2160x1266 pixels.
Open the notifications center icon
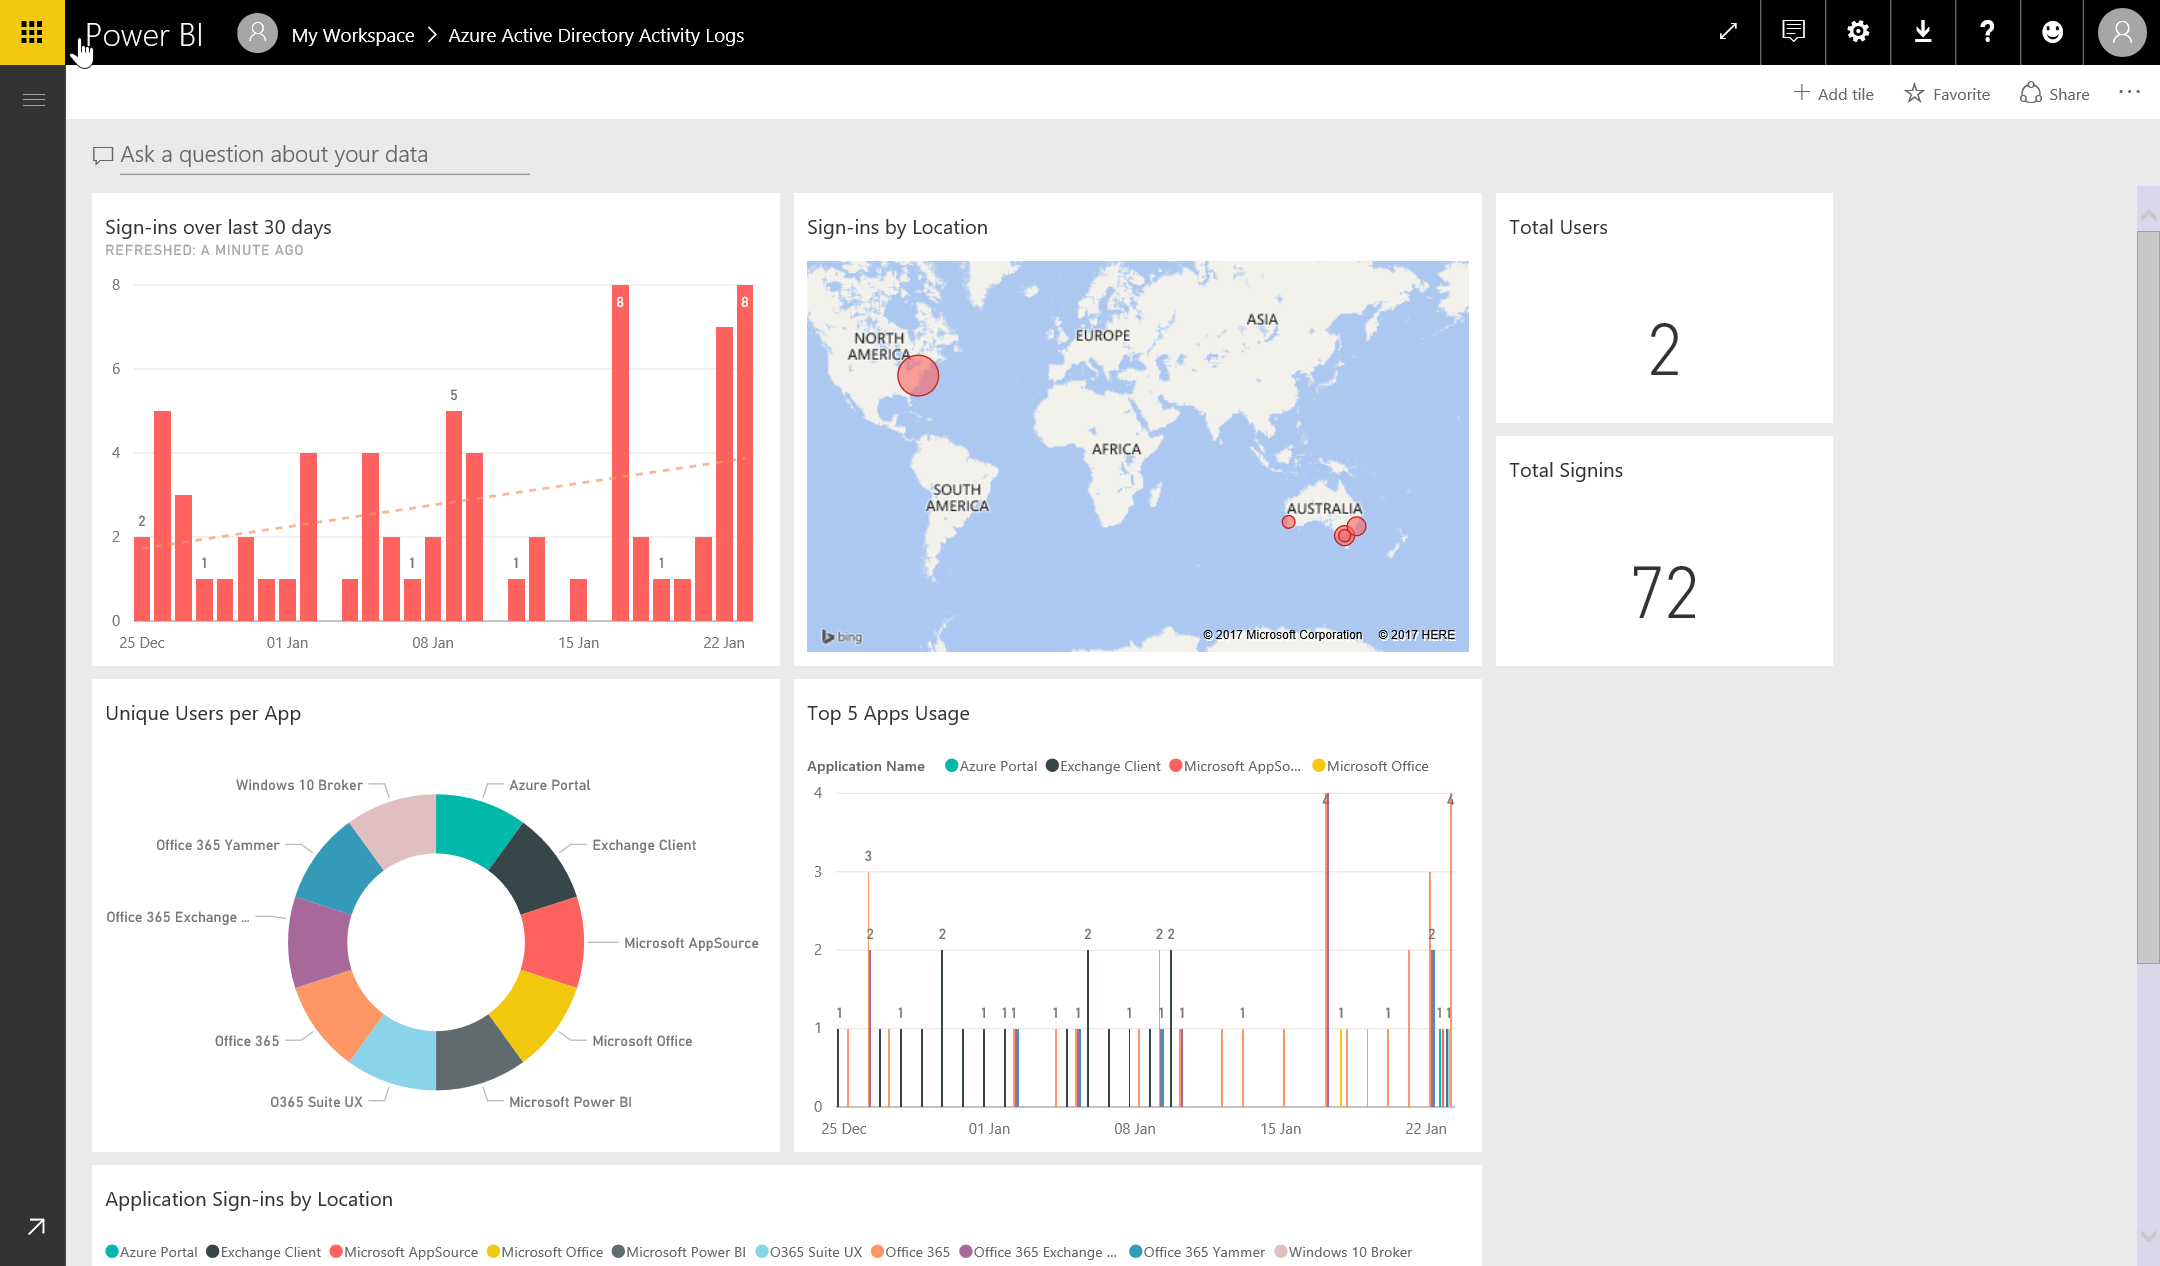click(x=1793, y=32)
